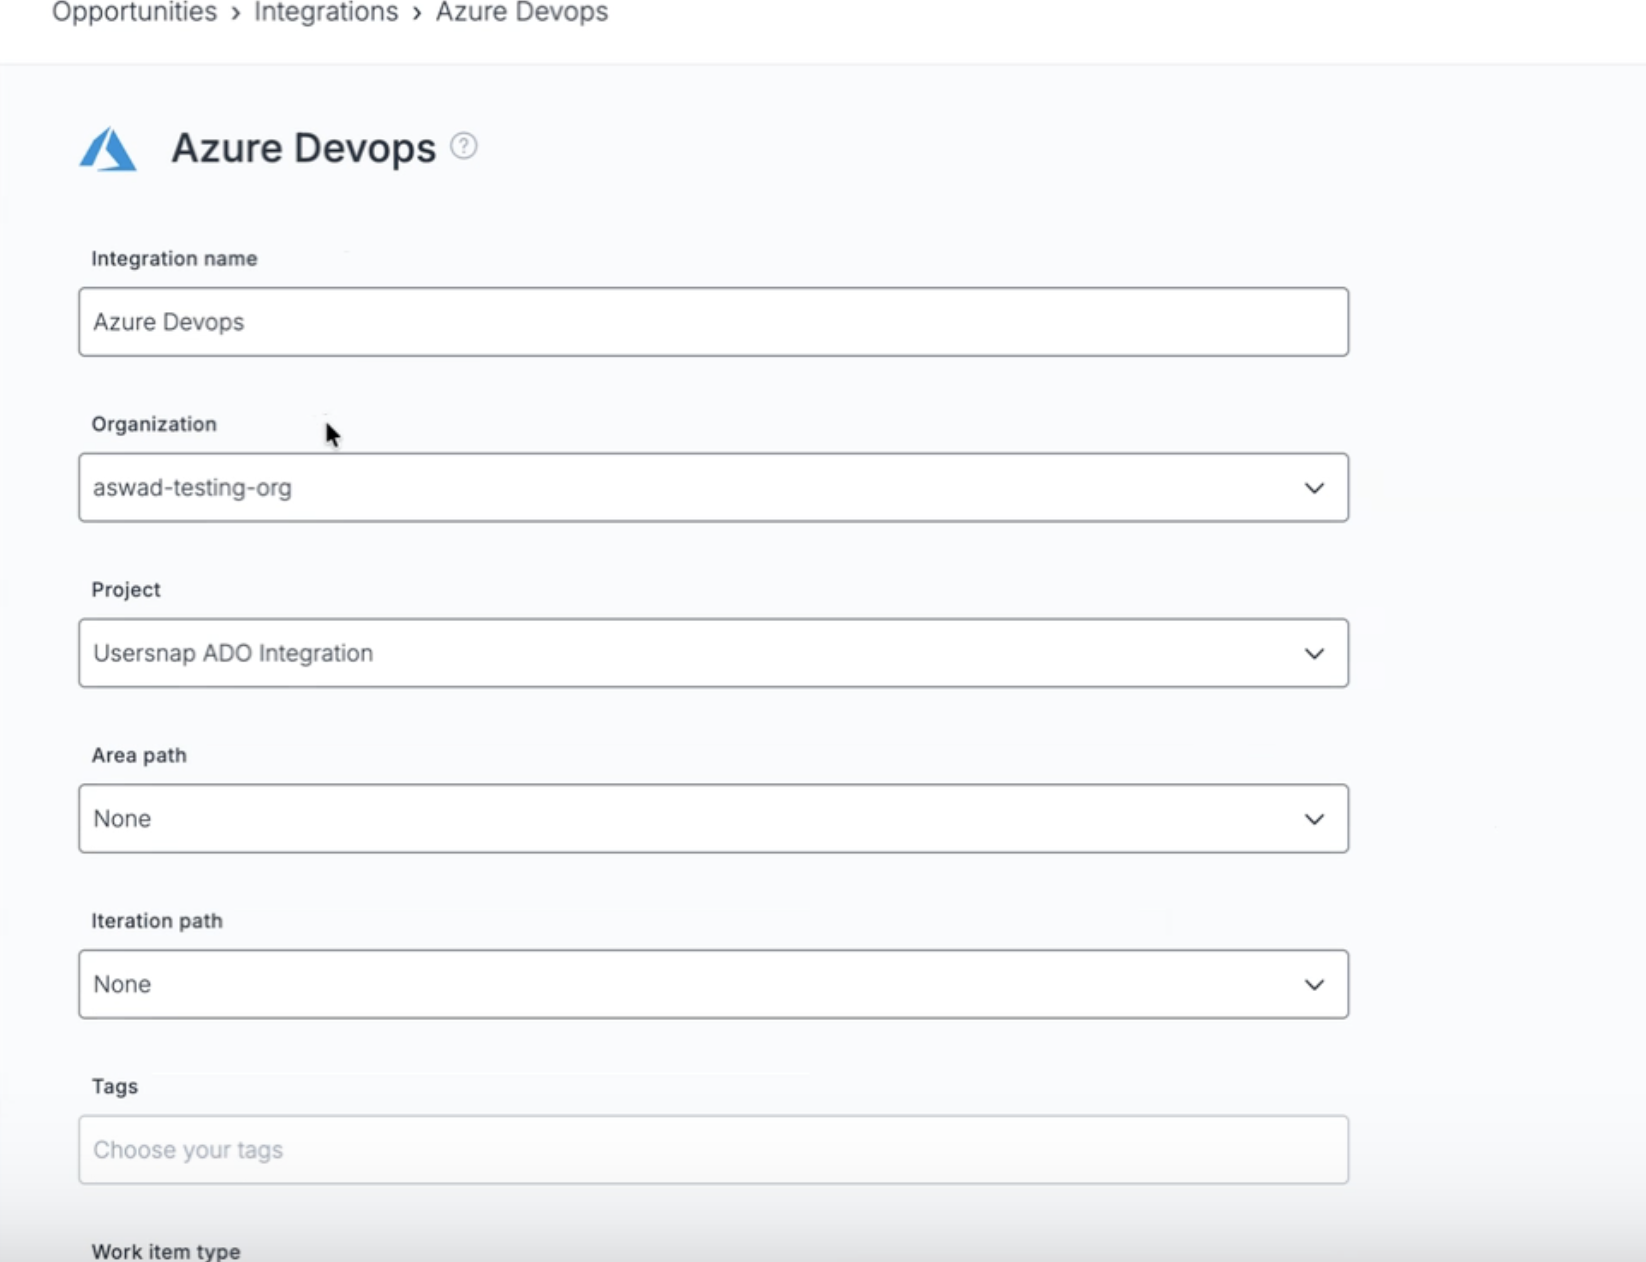
Task: Click the Azure Devops logo icon
Action: [x=108, y=149]
